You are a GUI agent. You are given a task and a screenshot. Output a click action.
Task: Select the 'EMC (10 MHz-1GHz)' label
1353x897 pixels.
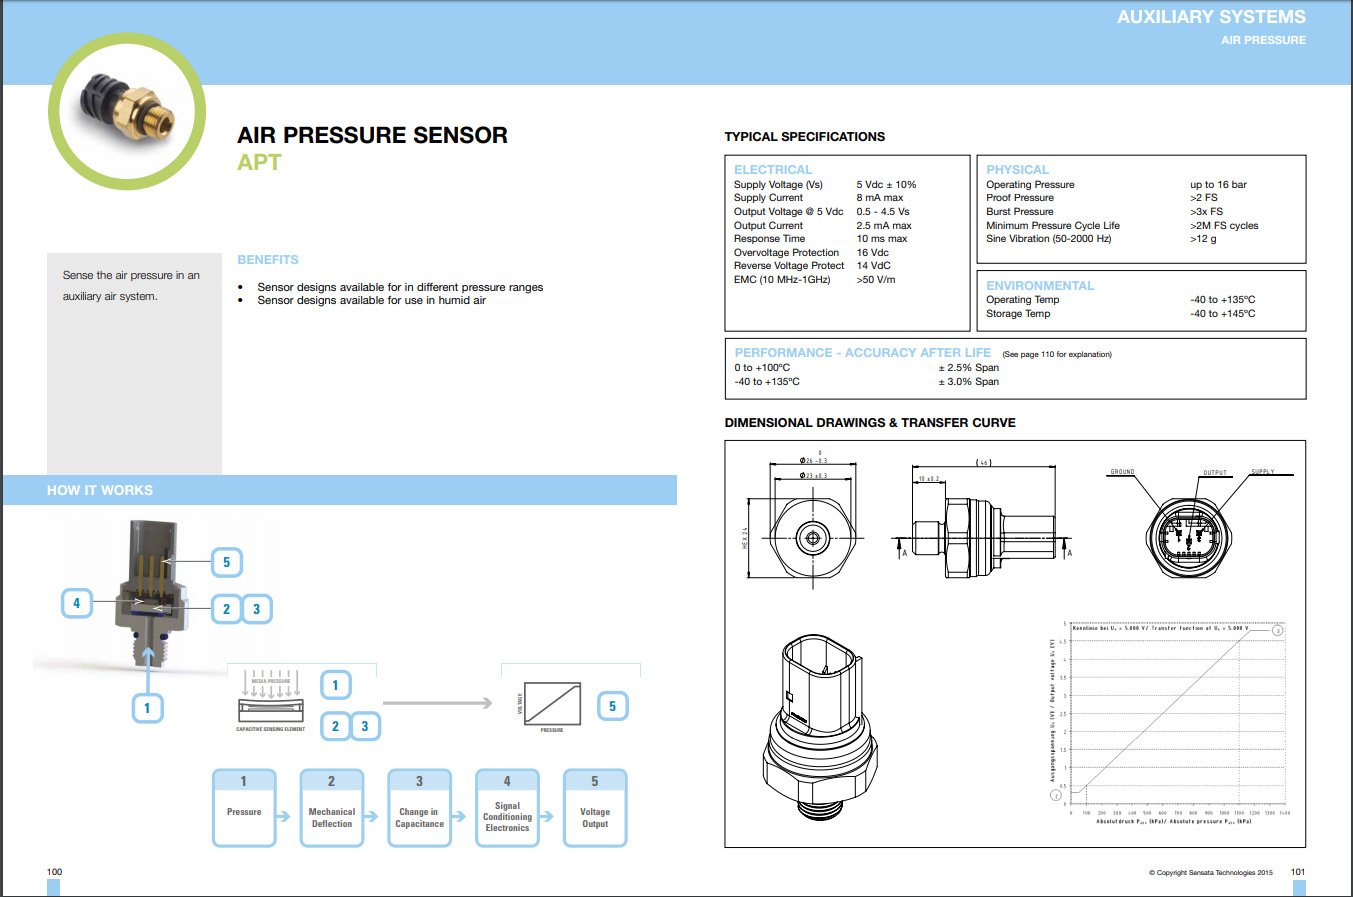782,280
